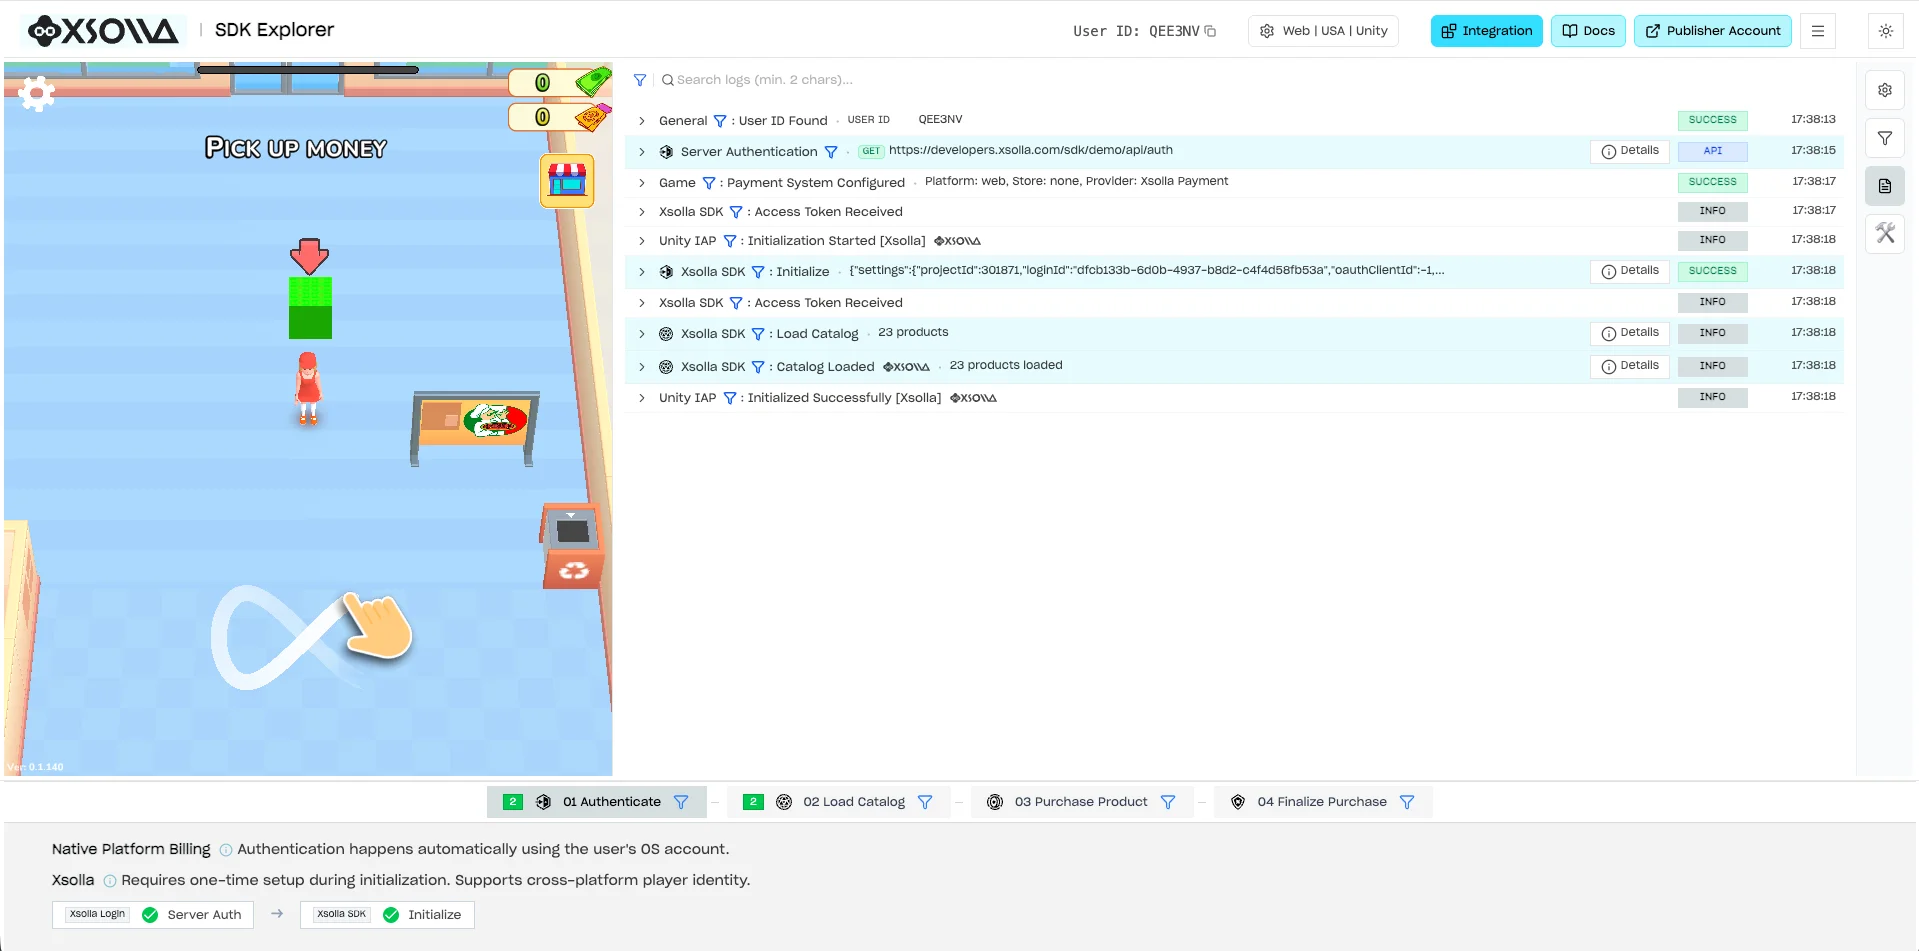Open the Docs button
This screenshot has height=951, width=1919.
coord(1588,31)
